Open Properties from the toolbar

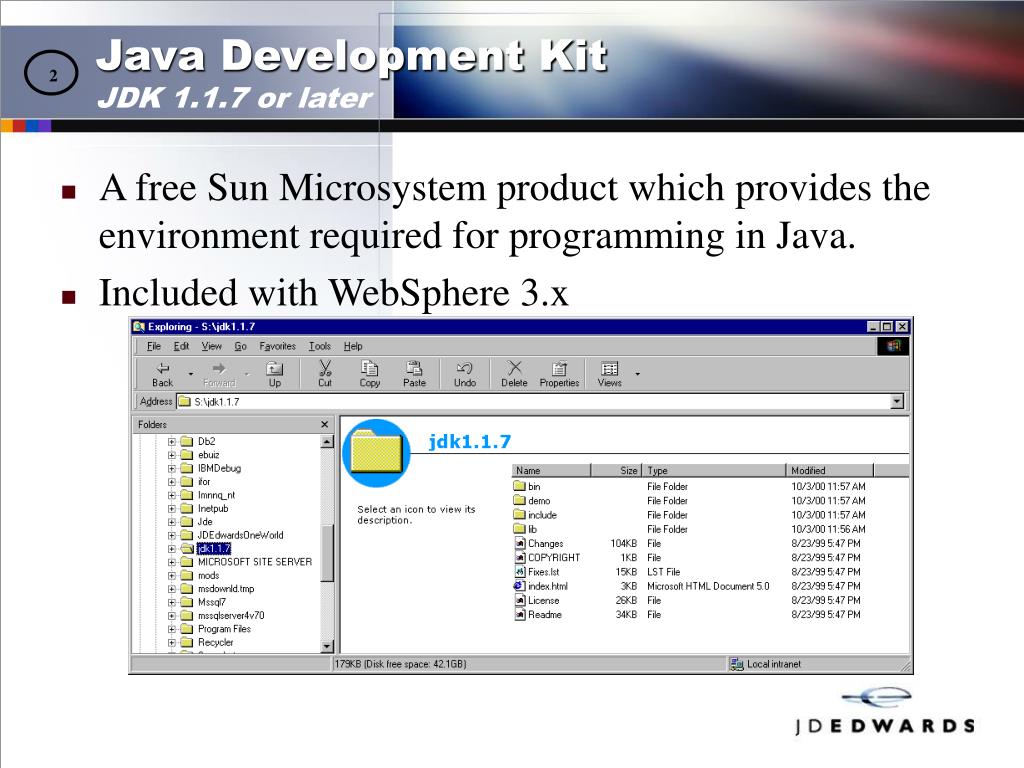coord(559,375)
